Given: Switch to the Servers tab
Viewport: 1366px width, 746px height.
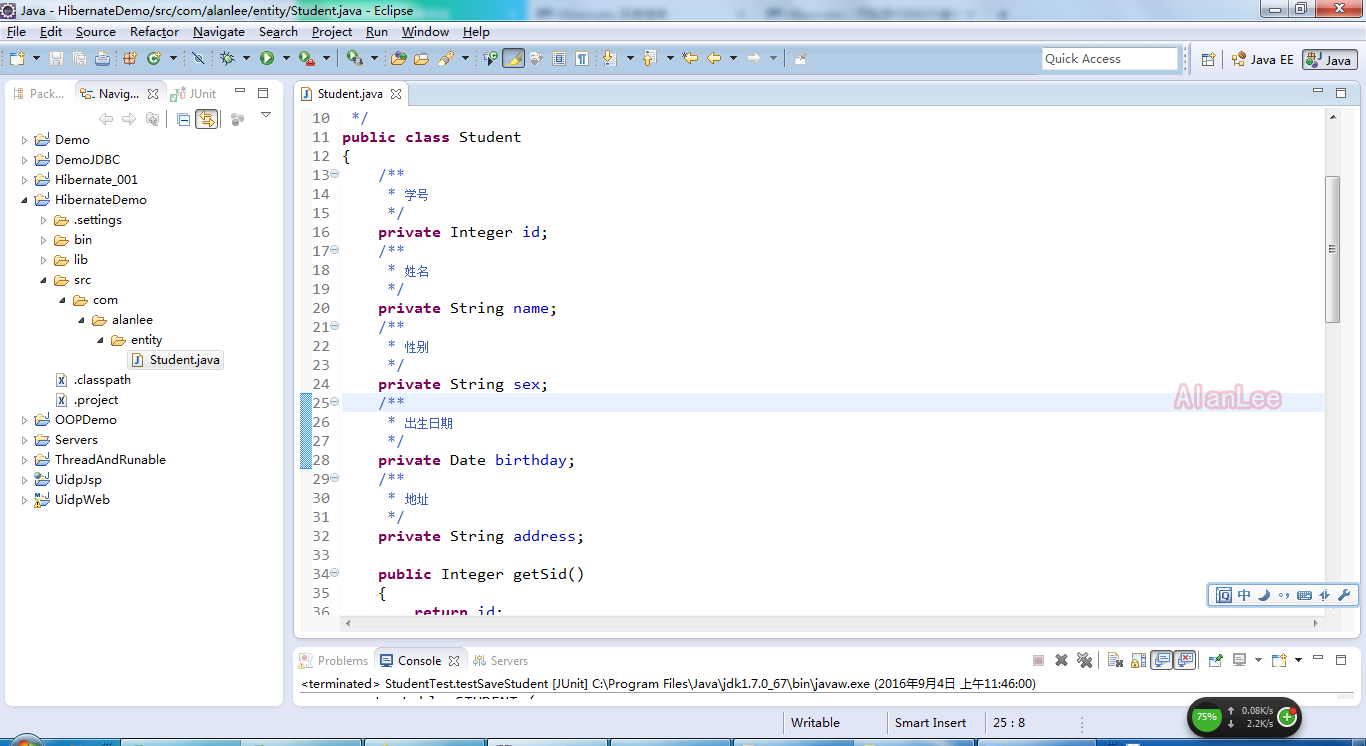Looking at the screenshot, I should (500, 661).
